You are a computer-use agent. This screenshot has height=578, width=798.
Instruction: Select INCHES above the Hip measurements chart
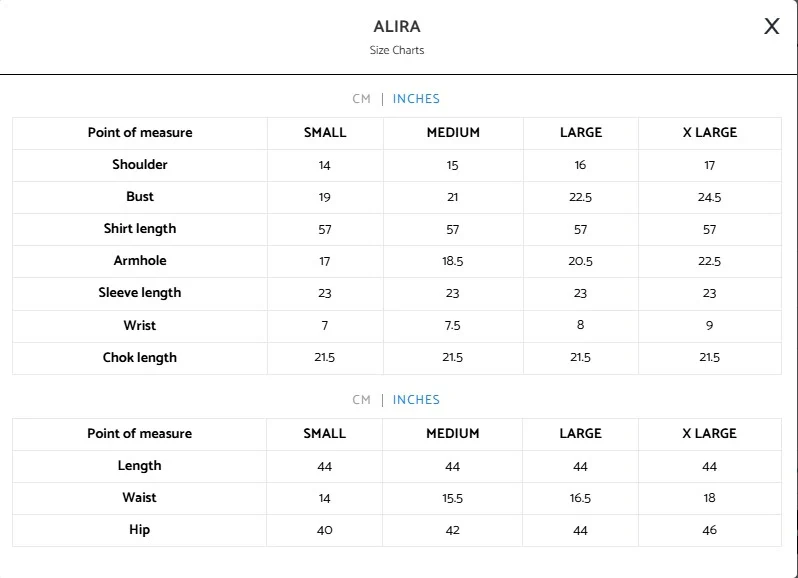point(416,400)
